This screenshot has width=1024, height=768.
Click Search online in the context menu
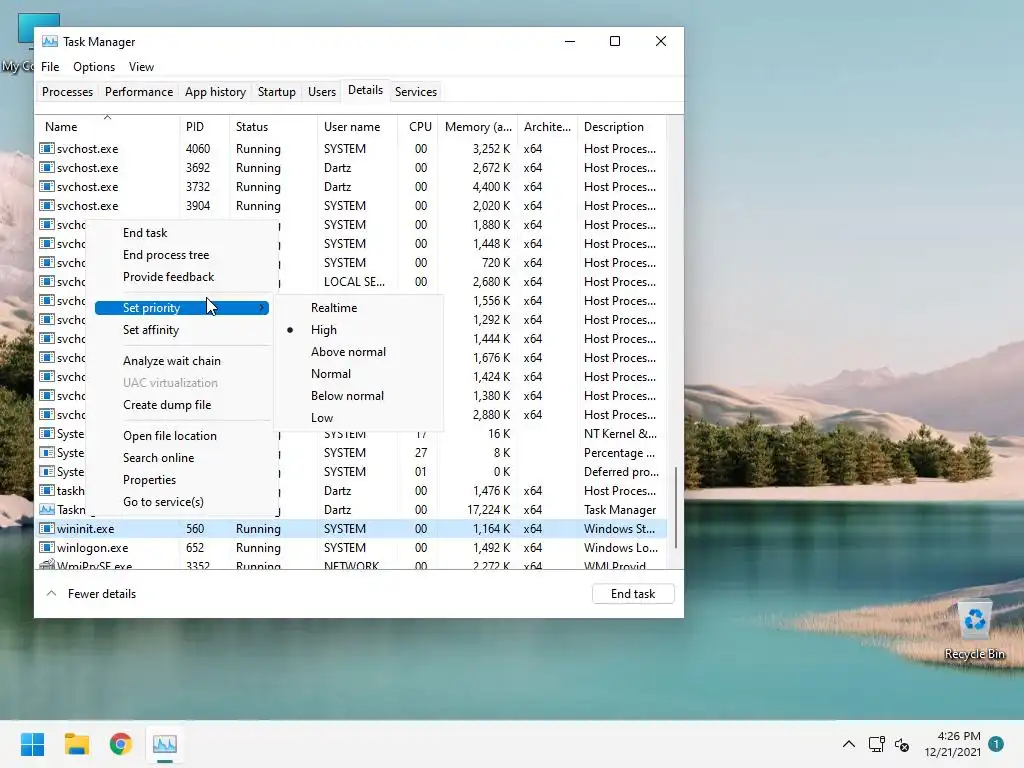(159, 458)
